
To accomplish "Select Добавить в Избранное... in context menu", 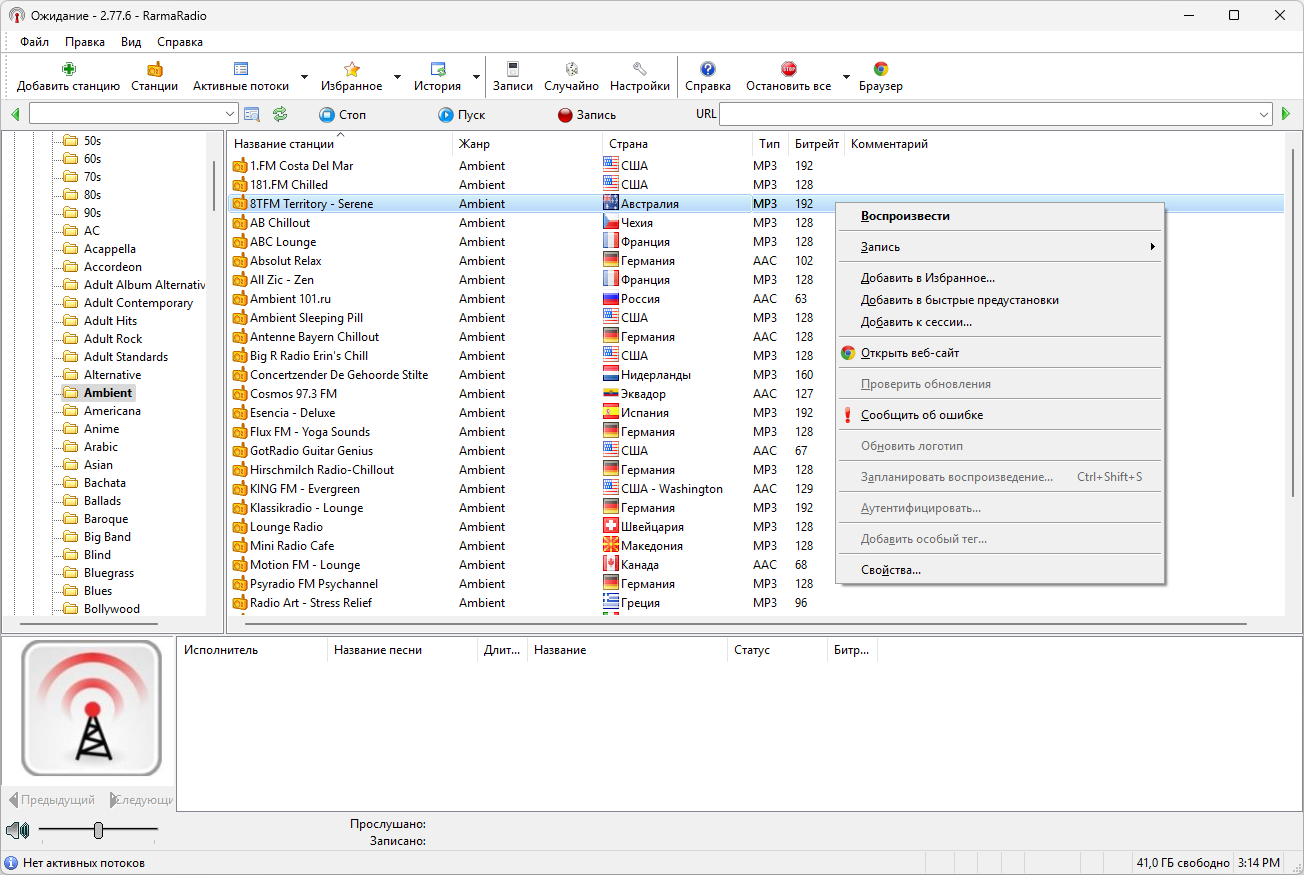I will tap(1000, 278).
